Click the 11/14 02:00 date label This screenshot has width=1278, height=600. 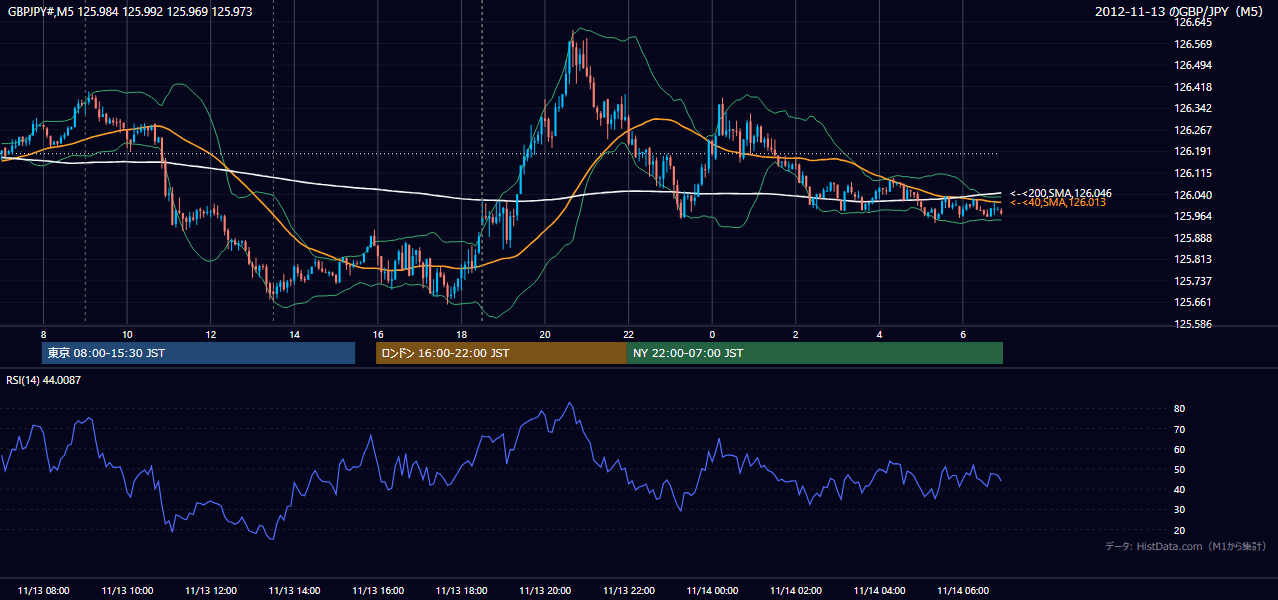click(x=796, y=591)
